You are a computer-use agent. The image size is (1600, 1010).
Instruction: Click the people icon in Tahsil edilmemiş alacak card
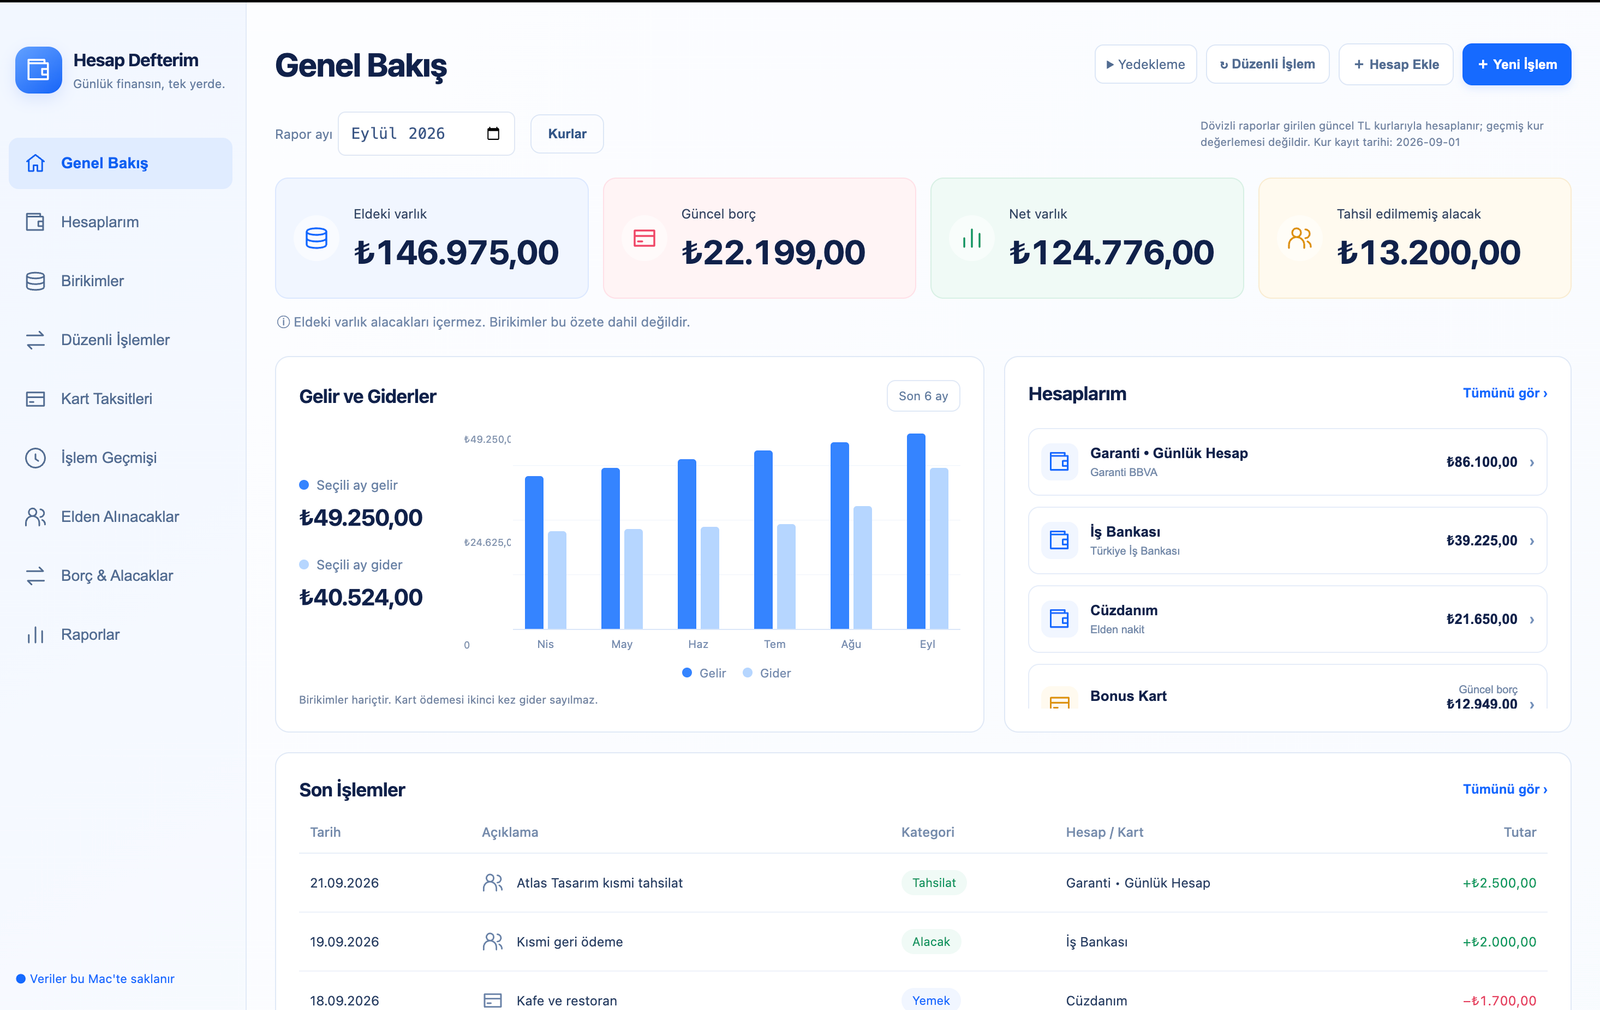(x=1300, y=238)
